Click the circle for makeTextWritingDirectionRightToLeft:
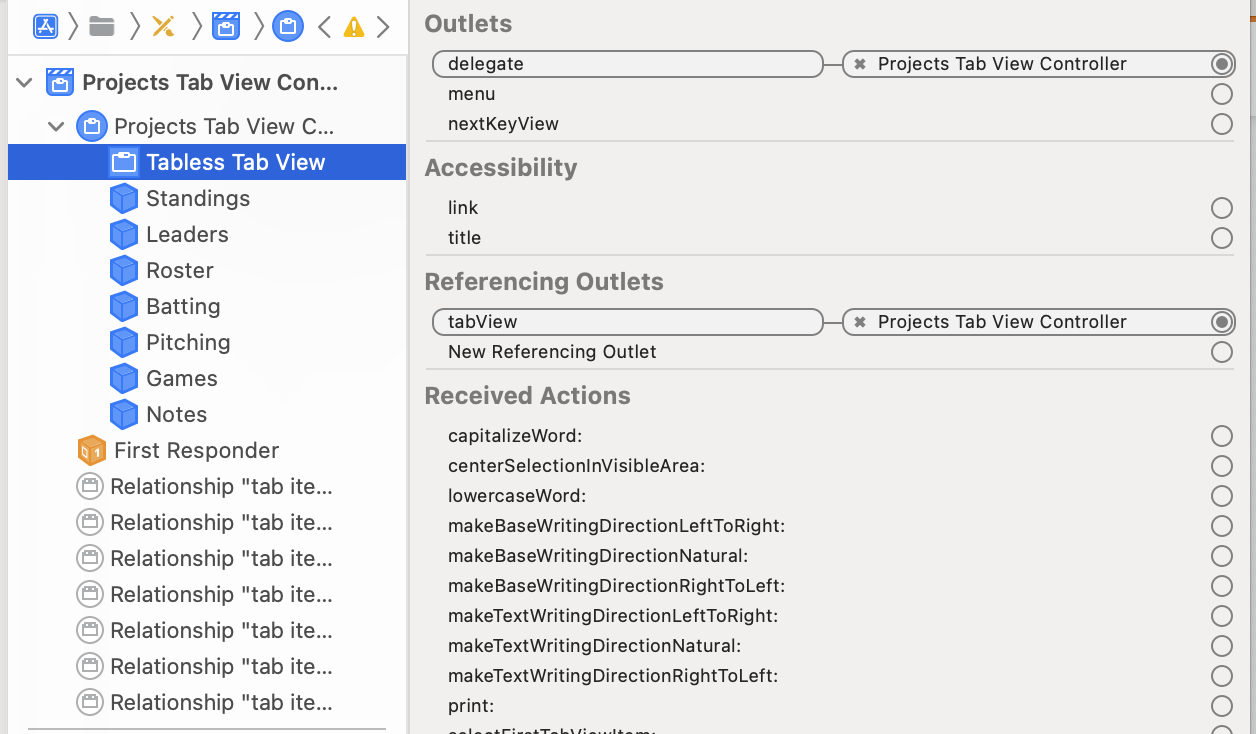The height and width of the screenshot is (734, 1256). coord(1221,676)
